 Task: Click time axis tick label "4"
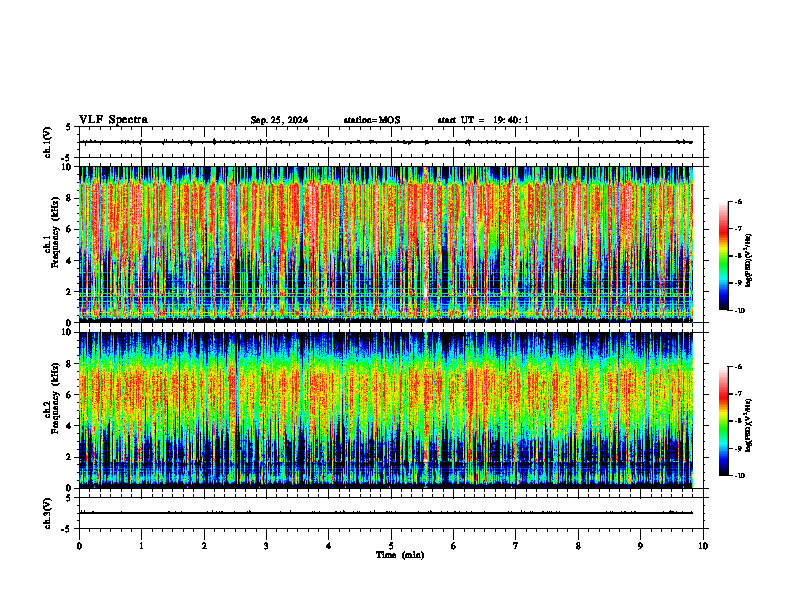point(329,546)
